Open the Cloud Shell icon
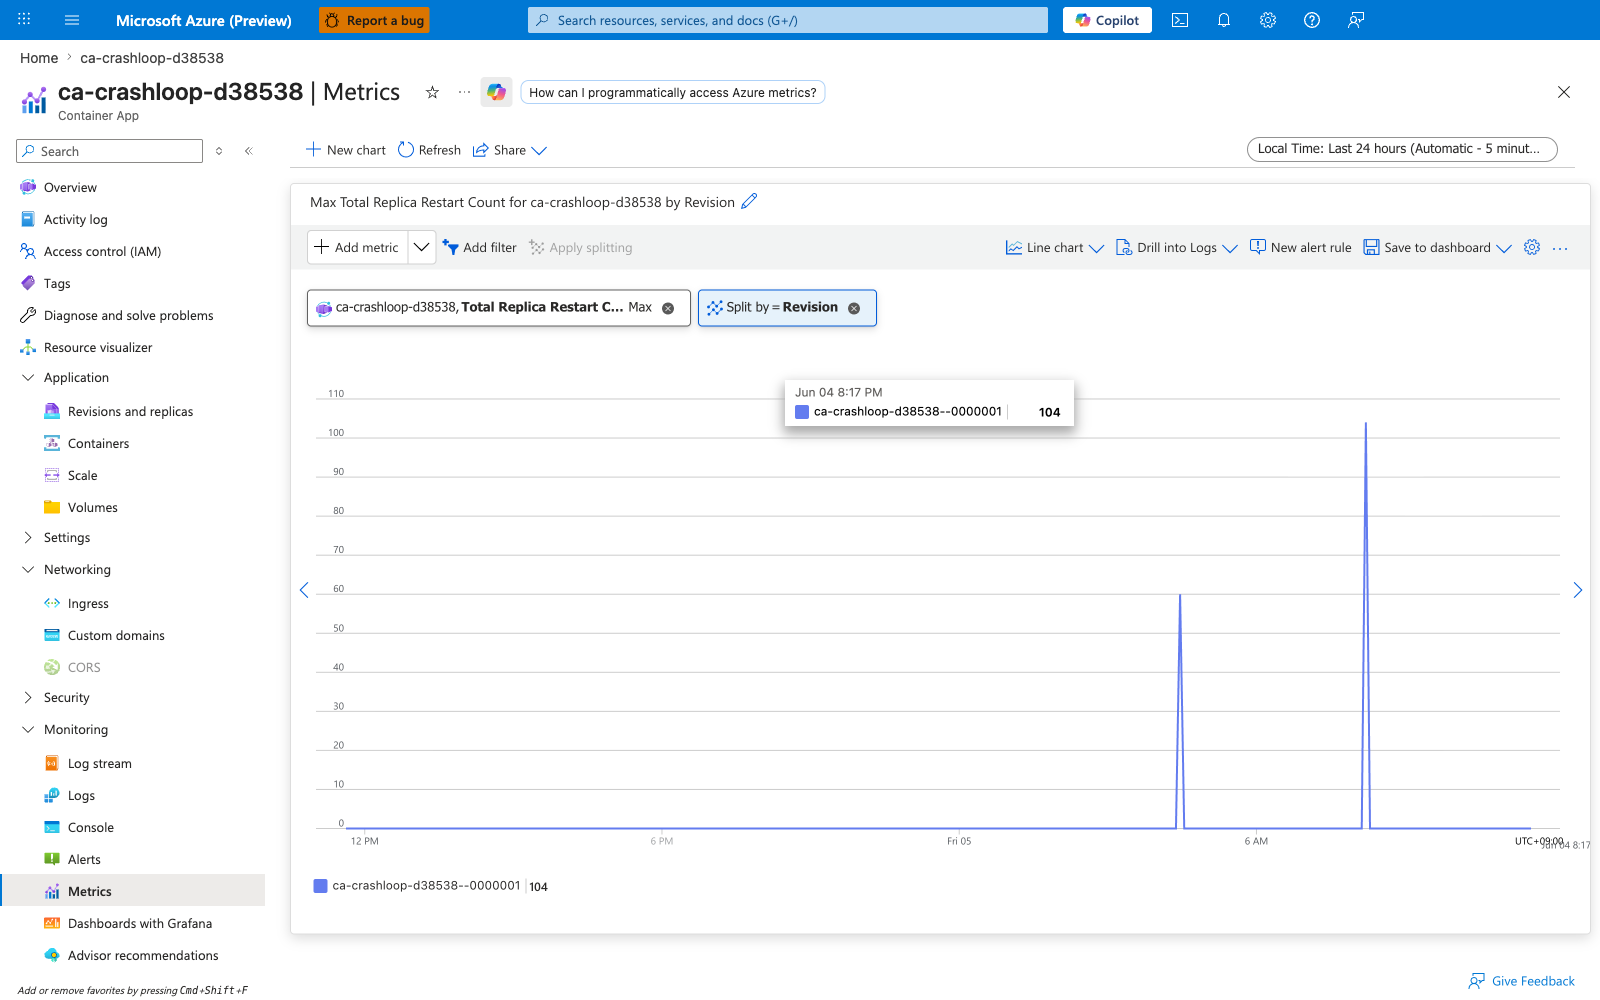1600x1000 pixels. [x=1180, y=20]
